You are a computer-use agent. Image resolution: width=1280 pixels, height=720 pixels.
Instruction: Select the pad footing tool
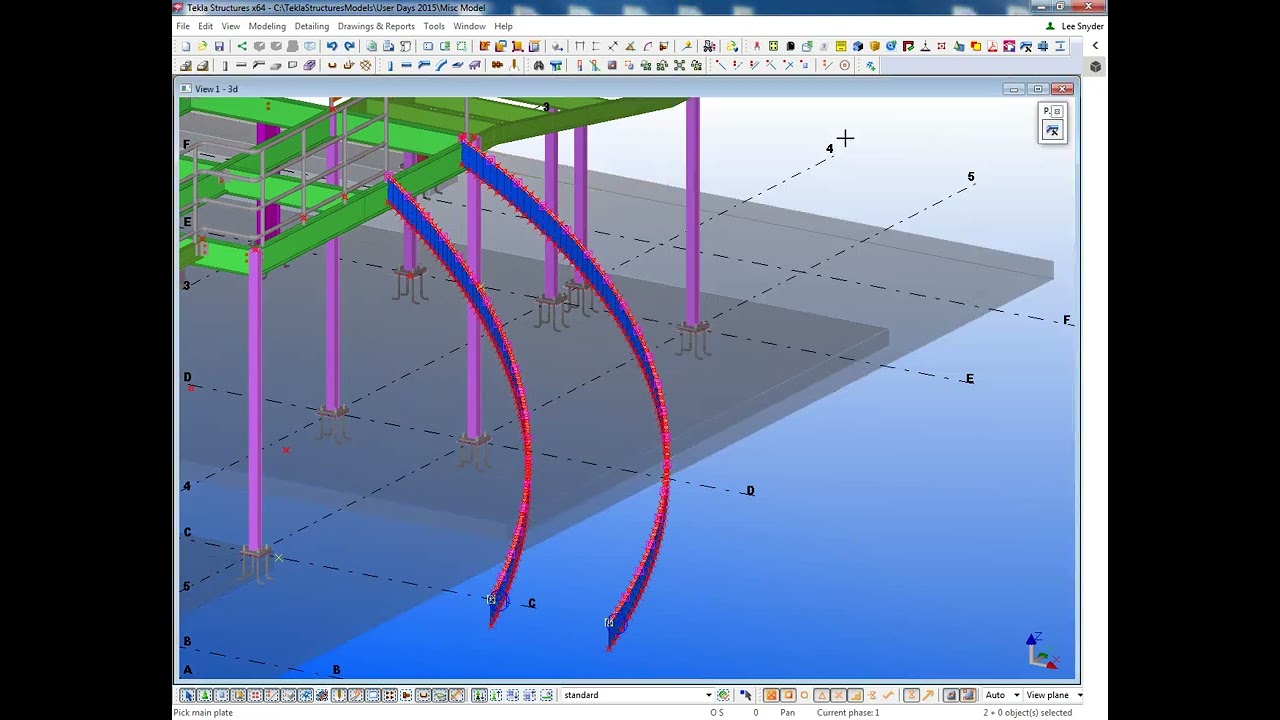click(x=186, y=65)
